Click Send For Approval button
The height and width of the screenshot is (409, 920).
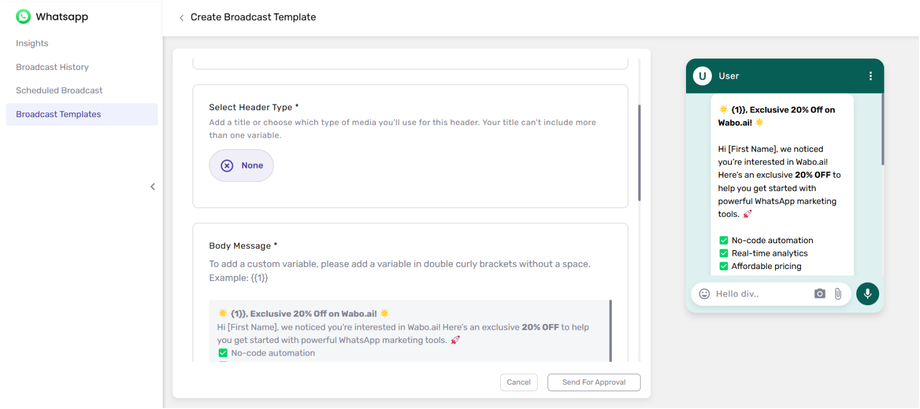tap(593, 382)
